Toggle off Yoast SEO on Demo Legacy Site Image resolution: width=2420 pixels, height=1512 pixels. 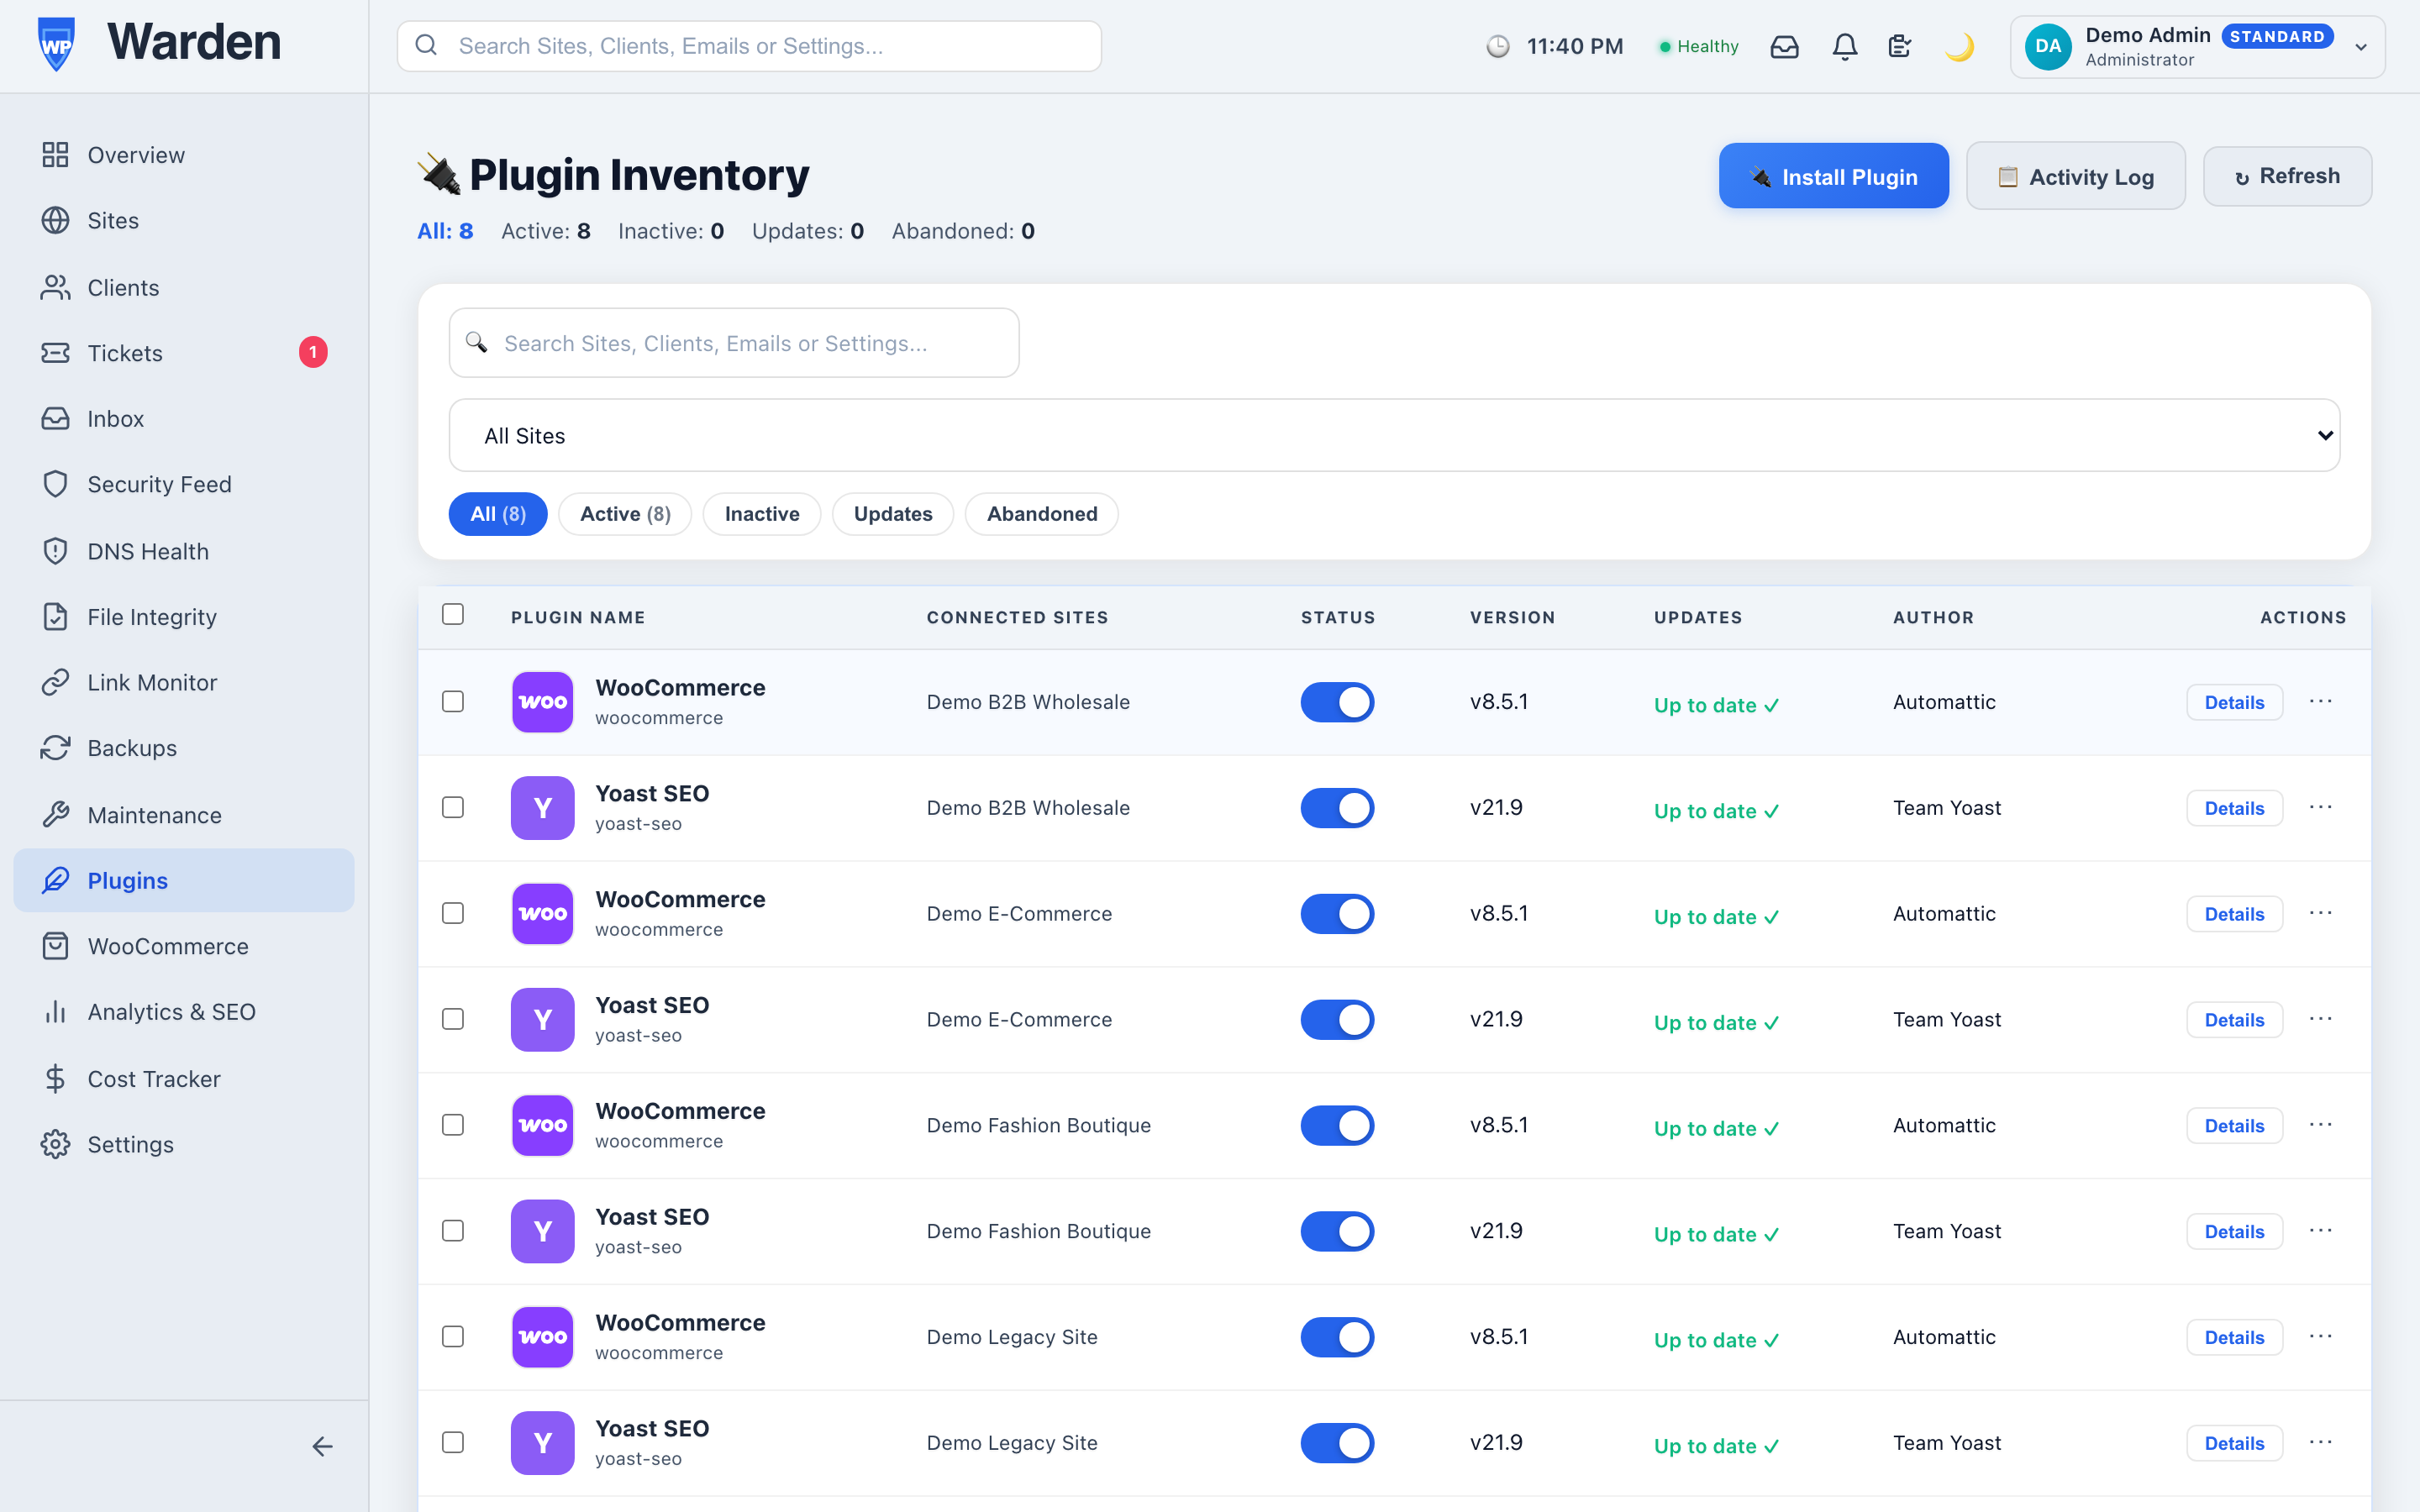coord(1337,1444)
